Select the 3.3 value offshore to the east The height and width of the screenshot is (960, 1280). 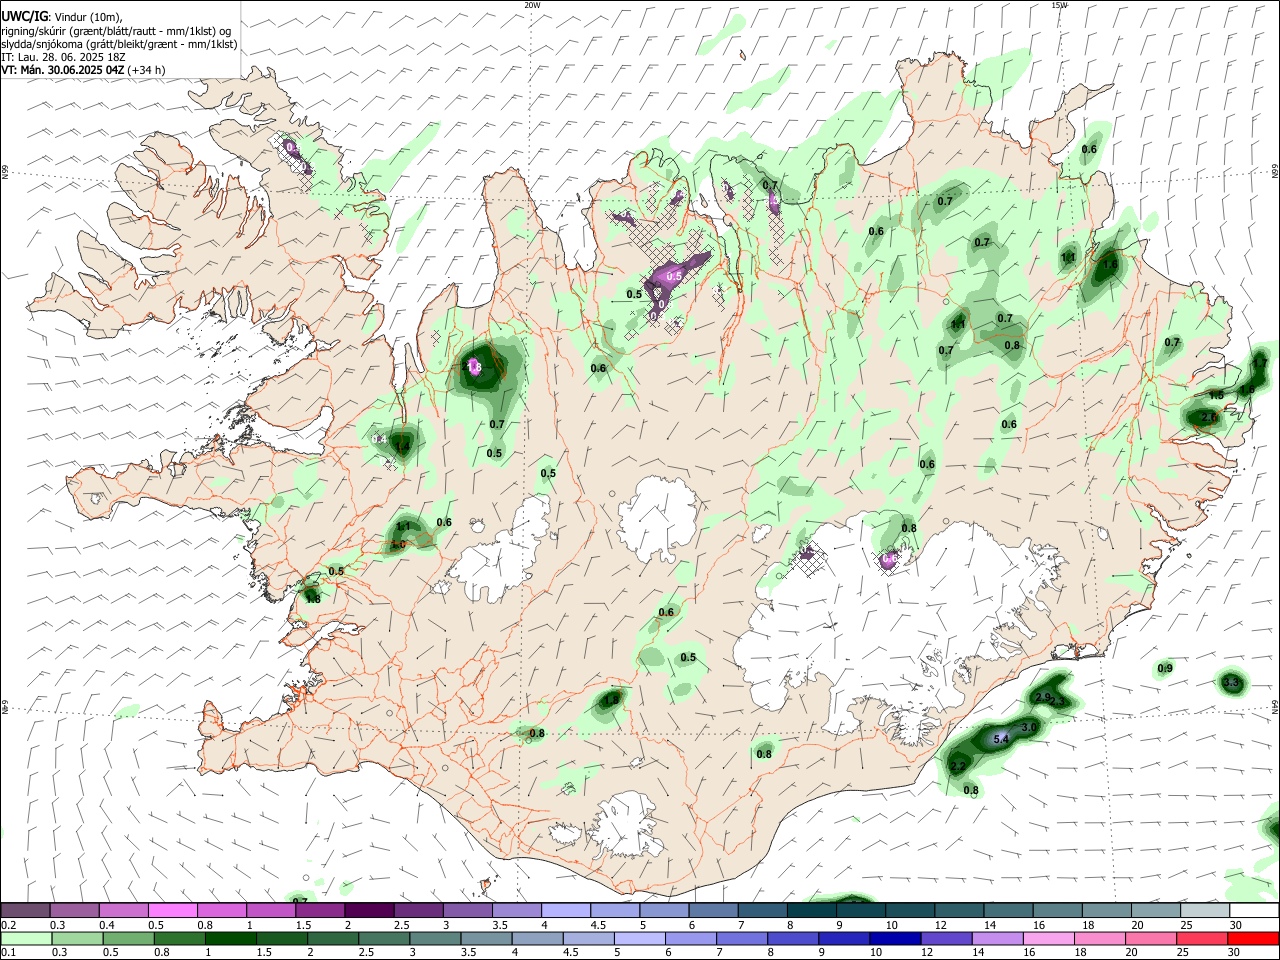pos(1231,683)
